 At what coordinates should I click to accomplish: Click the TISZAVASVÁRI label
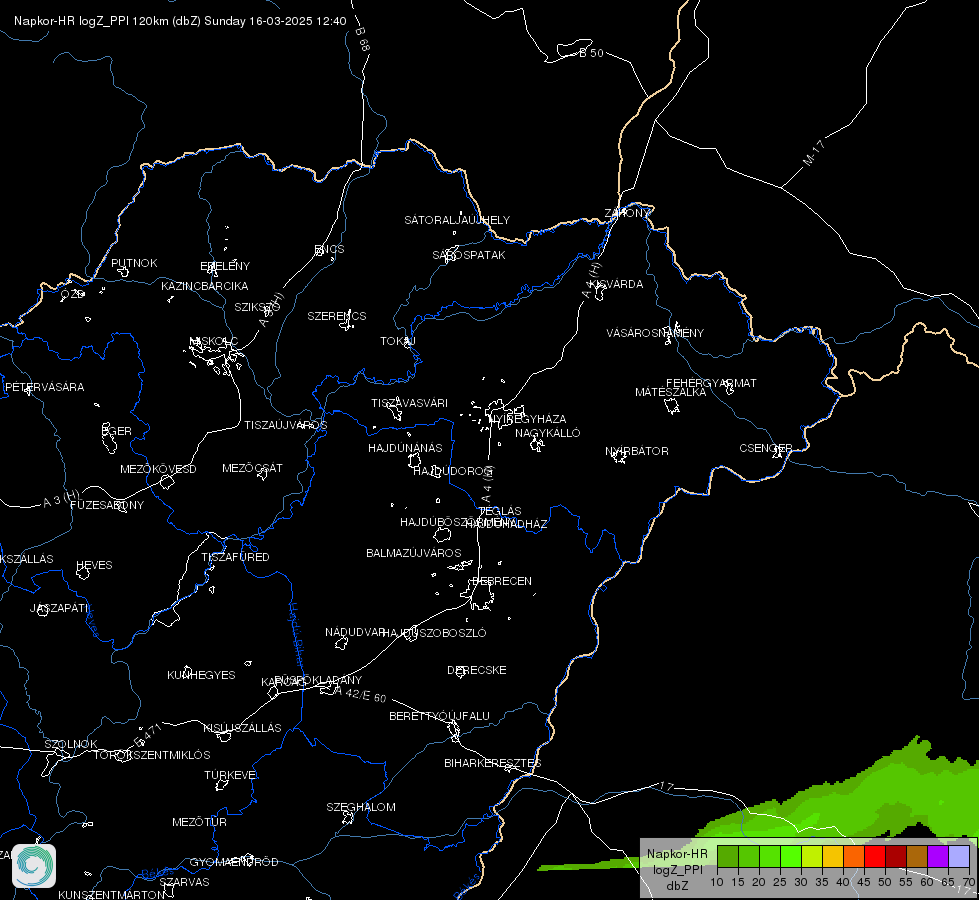(x=410, y=403)
